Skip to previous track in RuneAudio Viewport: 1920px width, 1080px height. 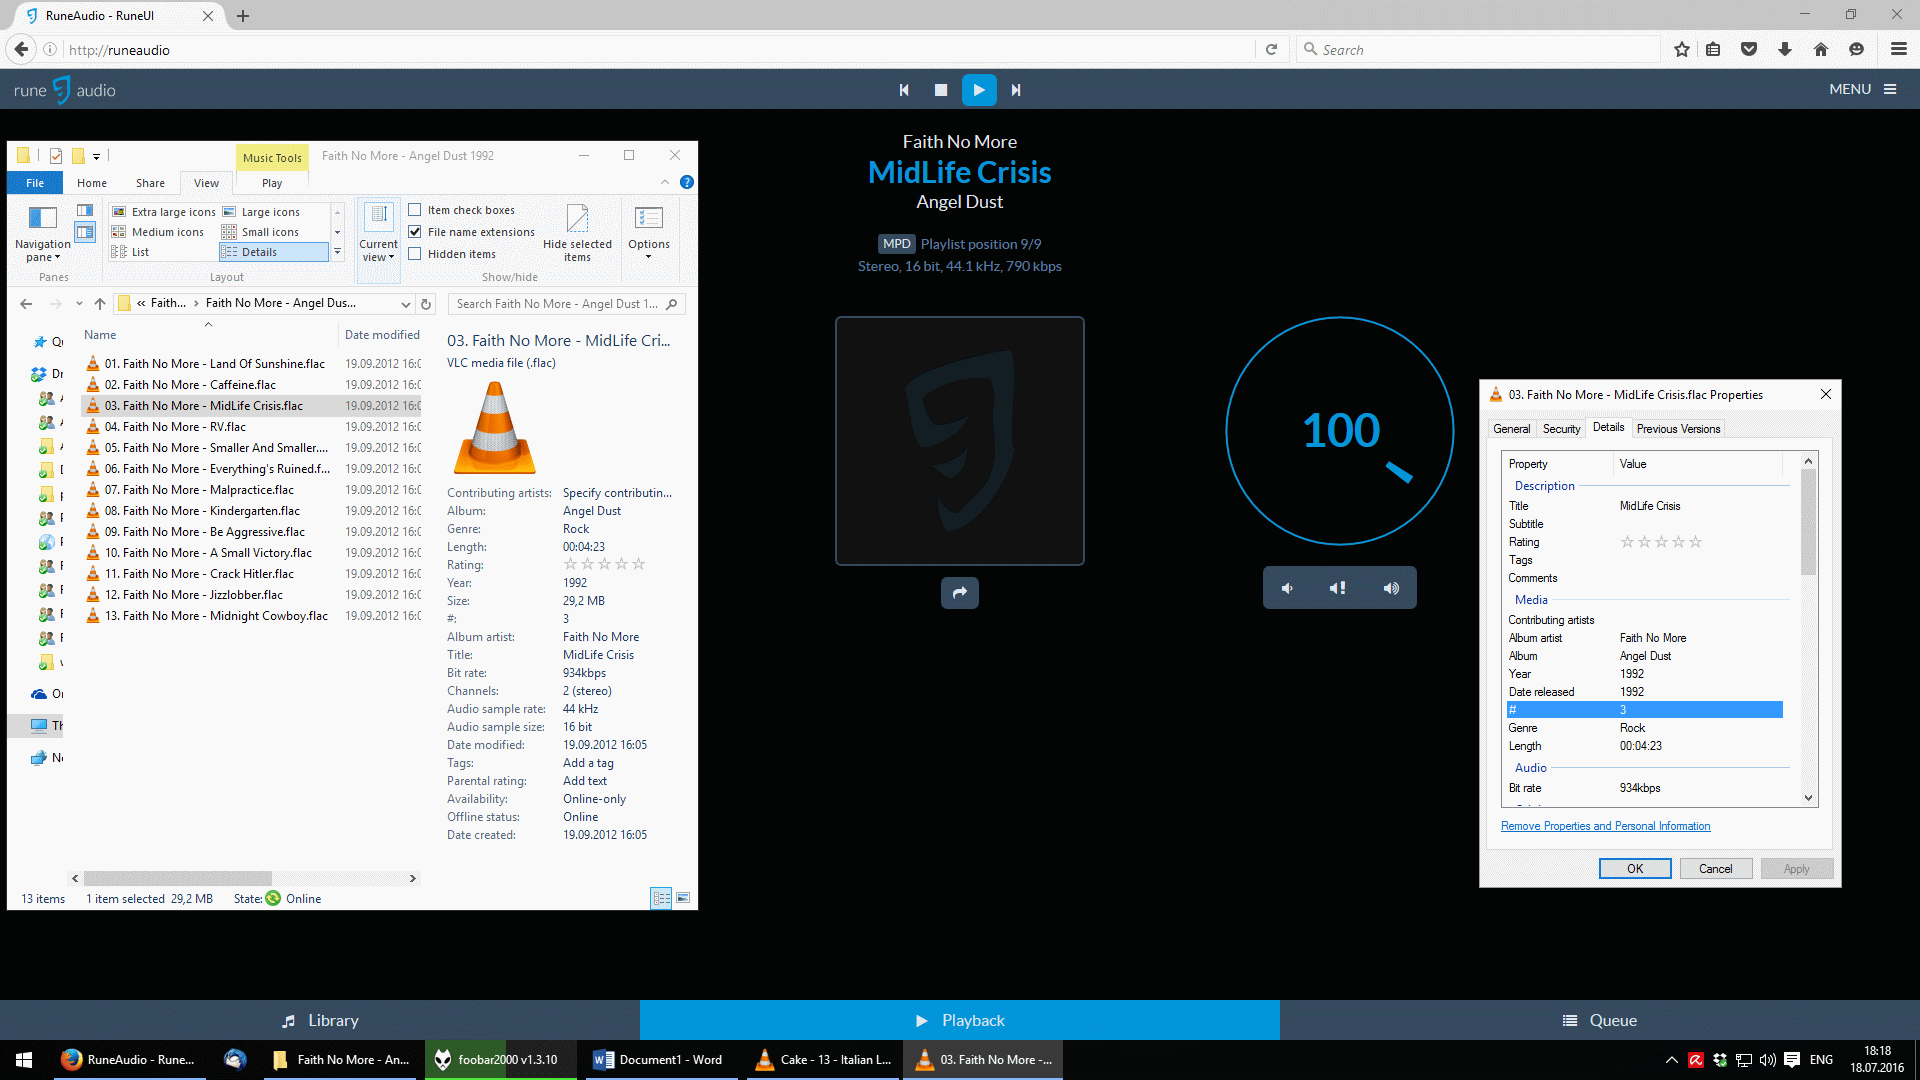(904, 90)
